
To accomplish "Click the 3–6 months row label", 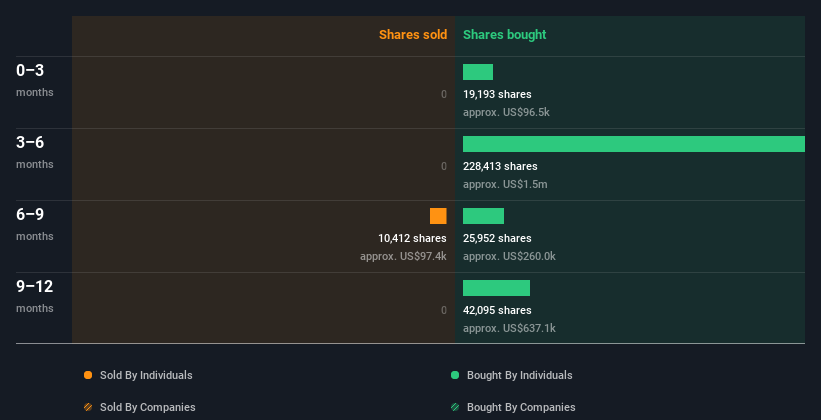I will coord(35,152).
